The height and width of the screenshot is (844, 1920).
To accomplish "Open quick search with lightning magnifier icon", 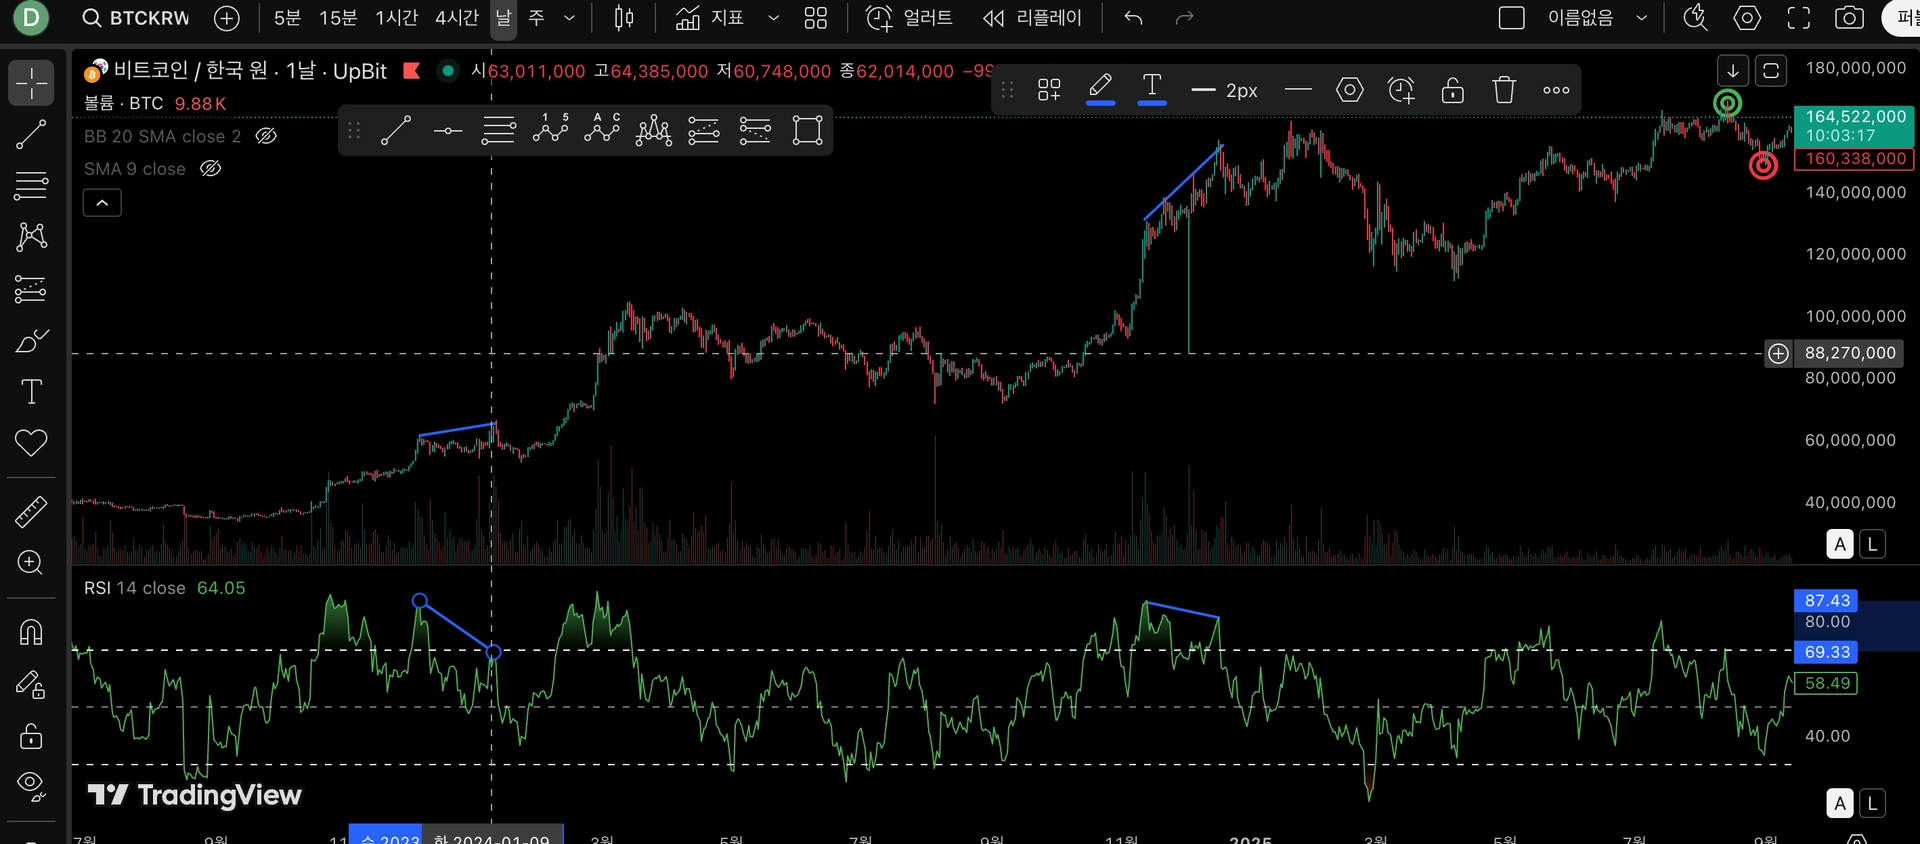I will (x=1695, y=18).
